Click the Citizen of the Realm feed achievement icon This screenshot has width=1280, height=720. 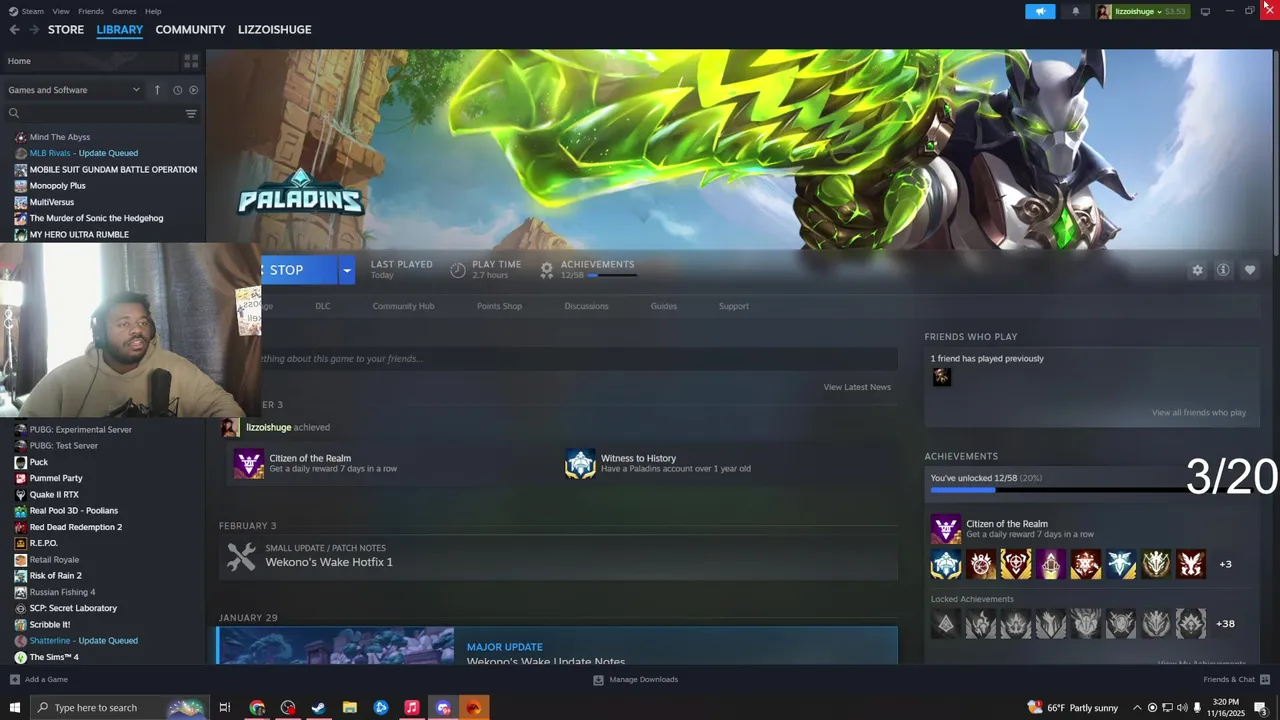tap(249, 464)
